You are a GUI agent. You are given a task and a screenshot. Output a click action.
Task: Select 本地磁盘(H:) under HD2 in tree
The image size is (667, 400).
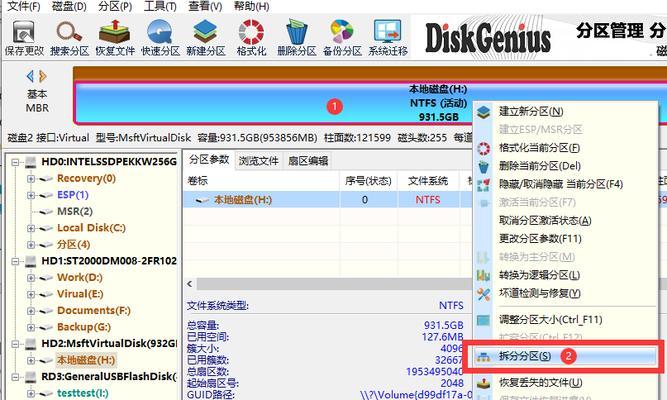86,360
